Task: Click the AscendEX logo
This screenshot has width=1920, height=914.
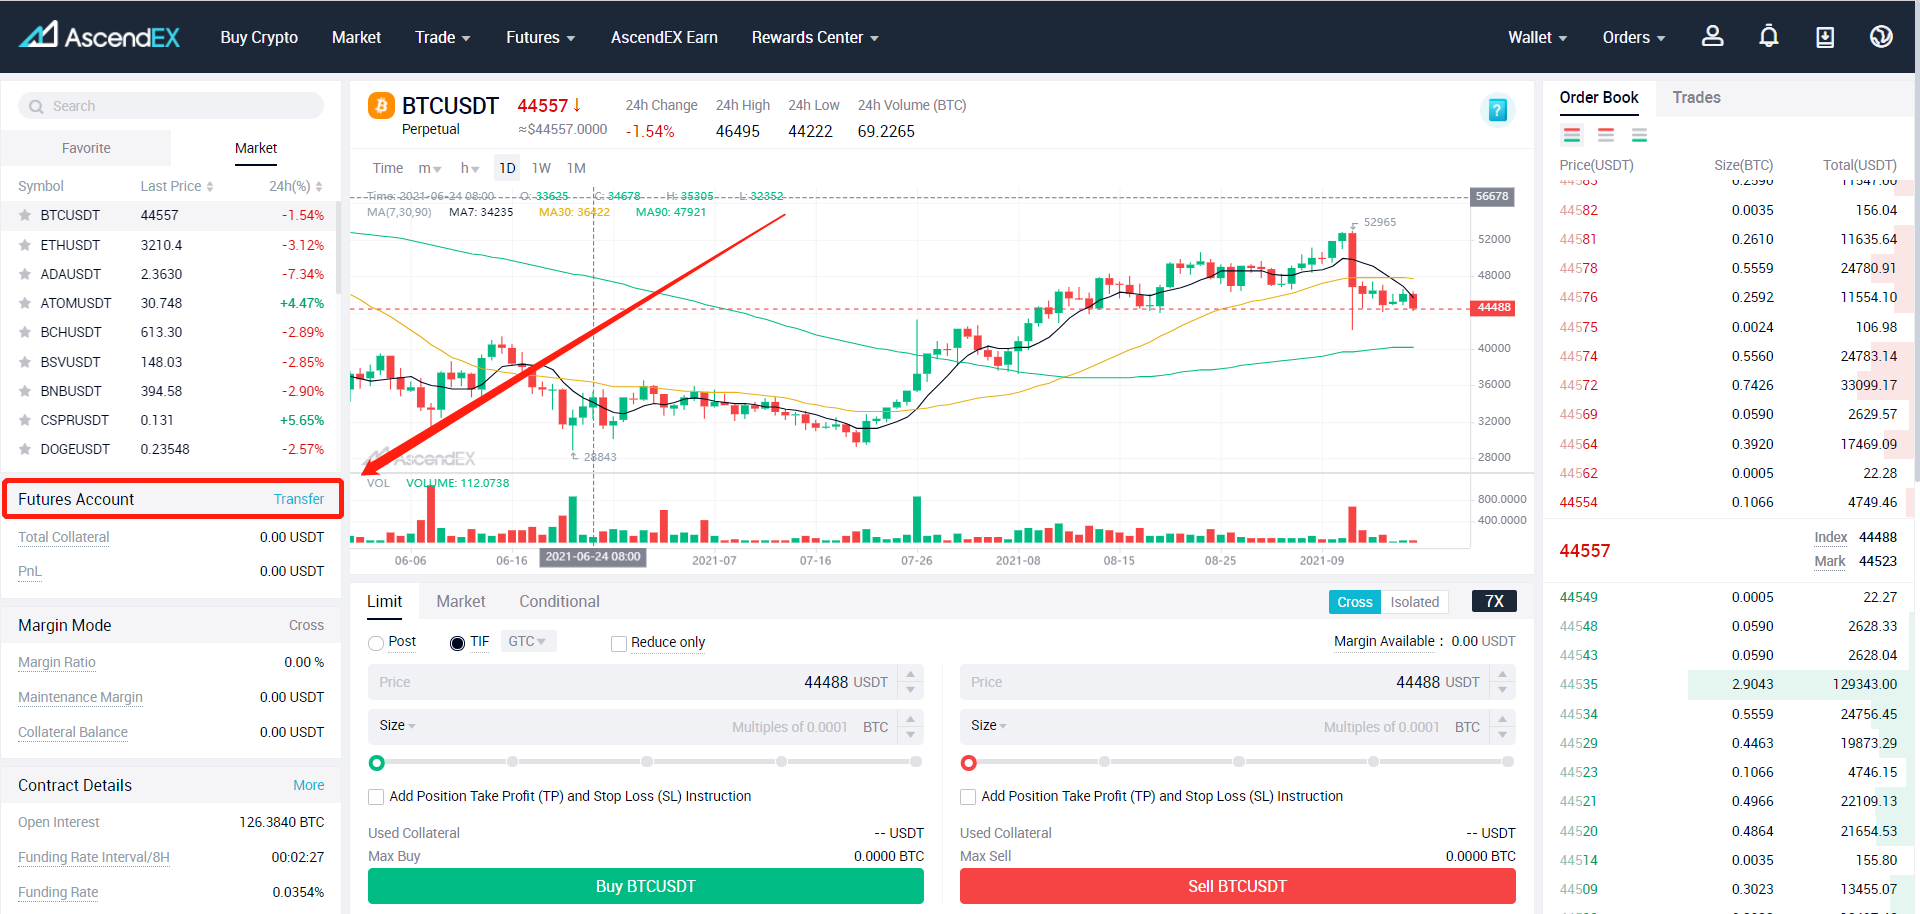Action: click(100, 37)
